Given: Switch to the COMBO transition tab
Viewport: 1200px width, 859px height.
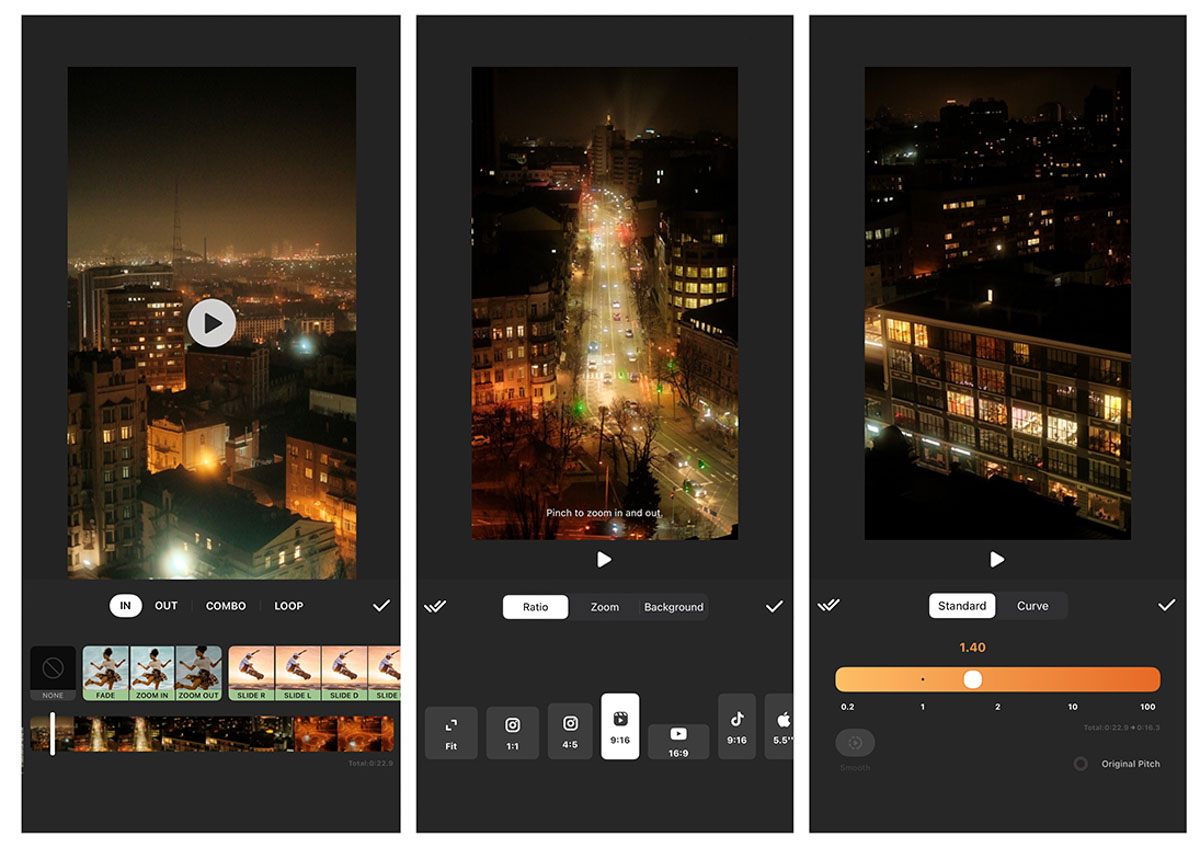Looking at the screenshot, I should pos(226,606).
